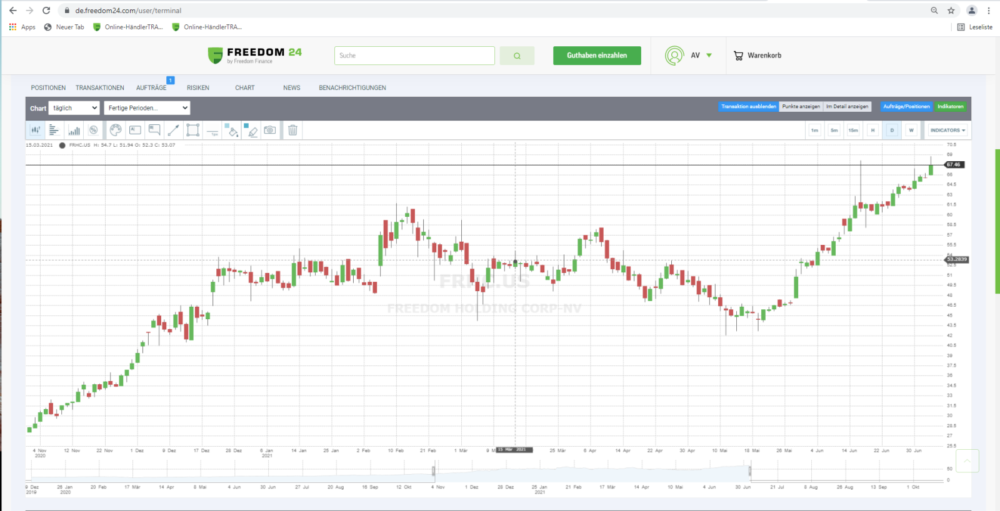The image size is (1000, 511).
Task: Go back in the browser
Action: click(13, 10)
